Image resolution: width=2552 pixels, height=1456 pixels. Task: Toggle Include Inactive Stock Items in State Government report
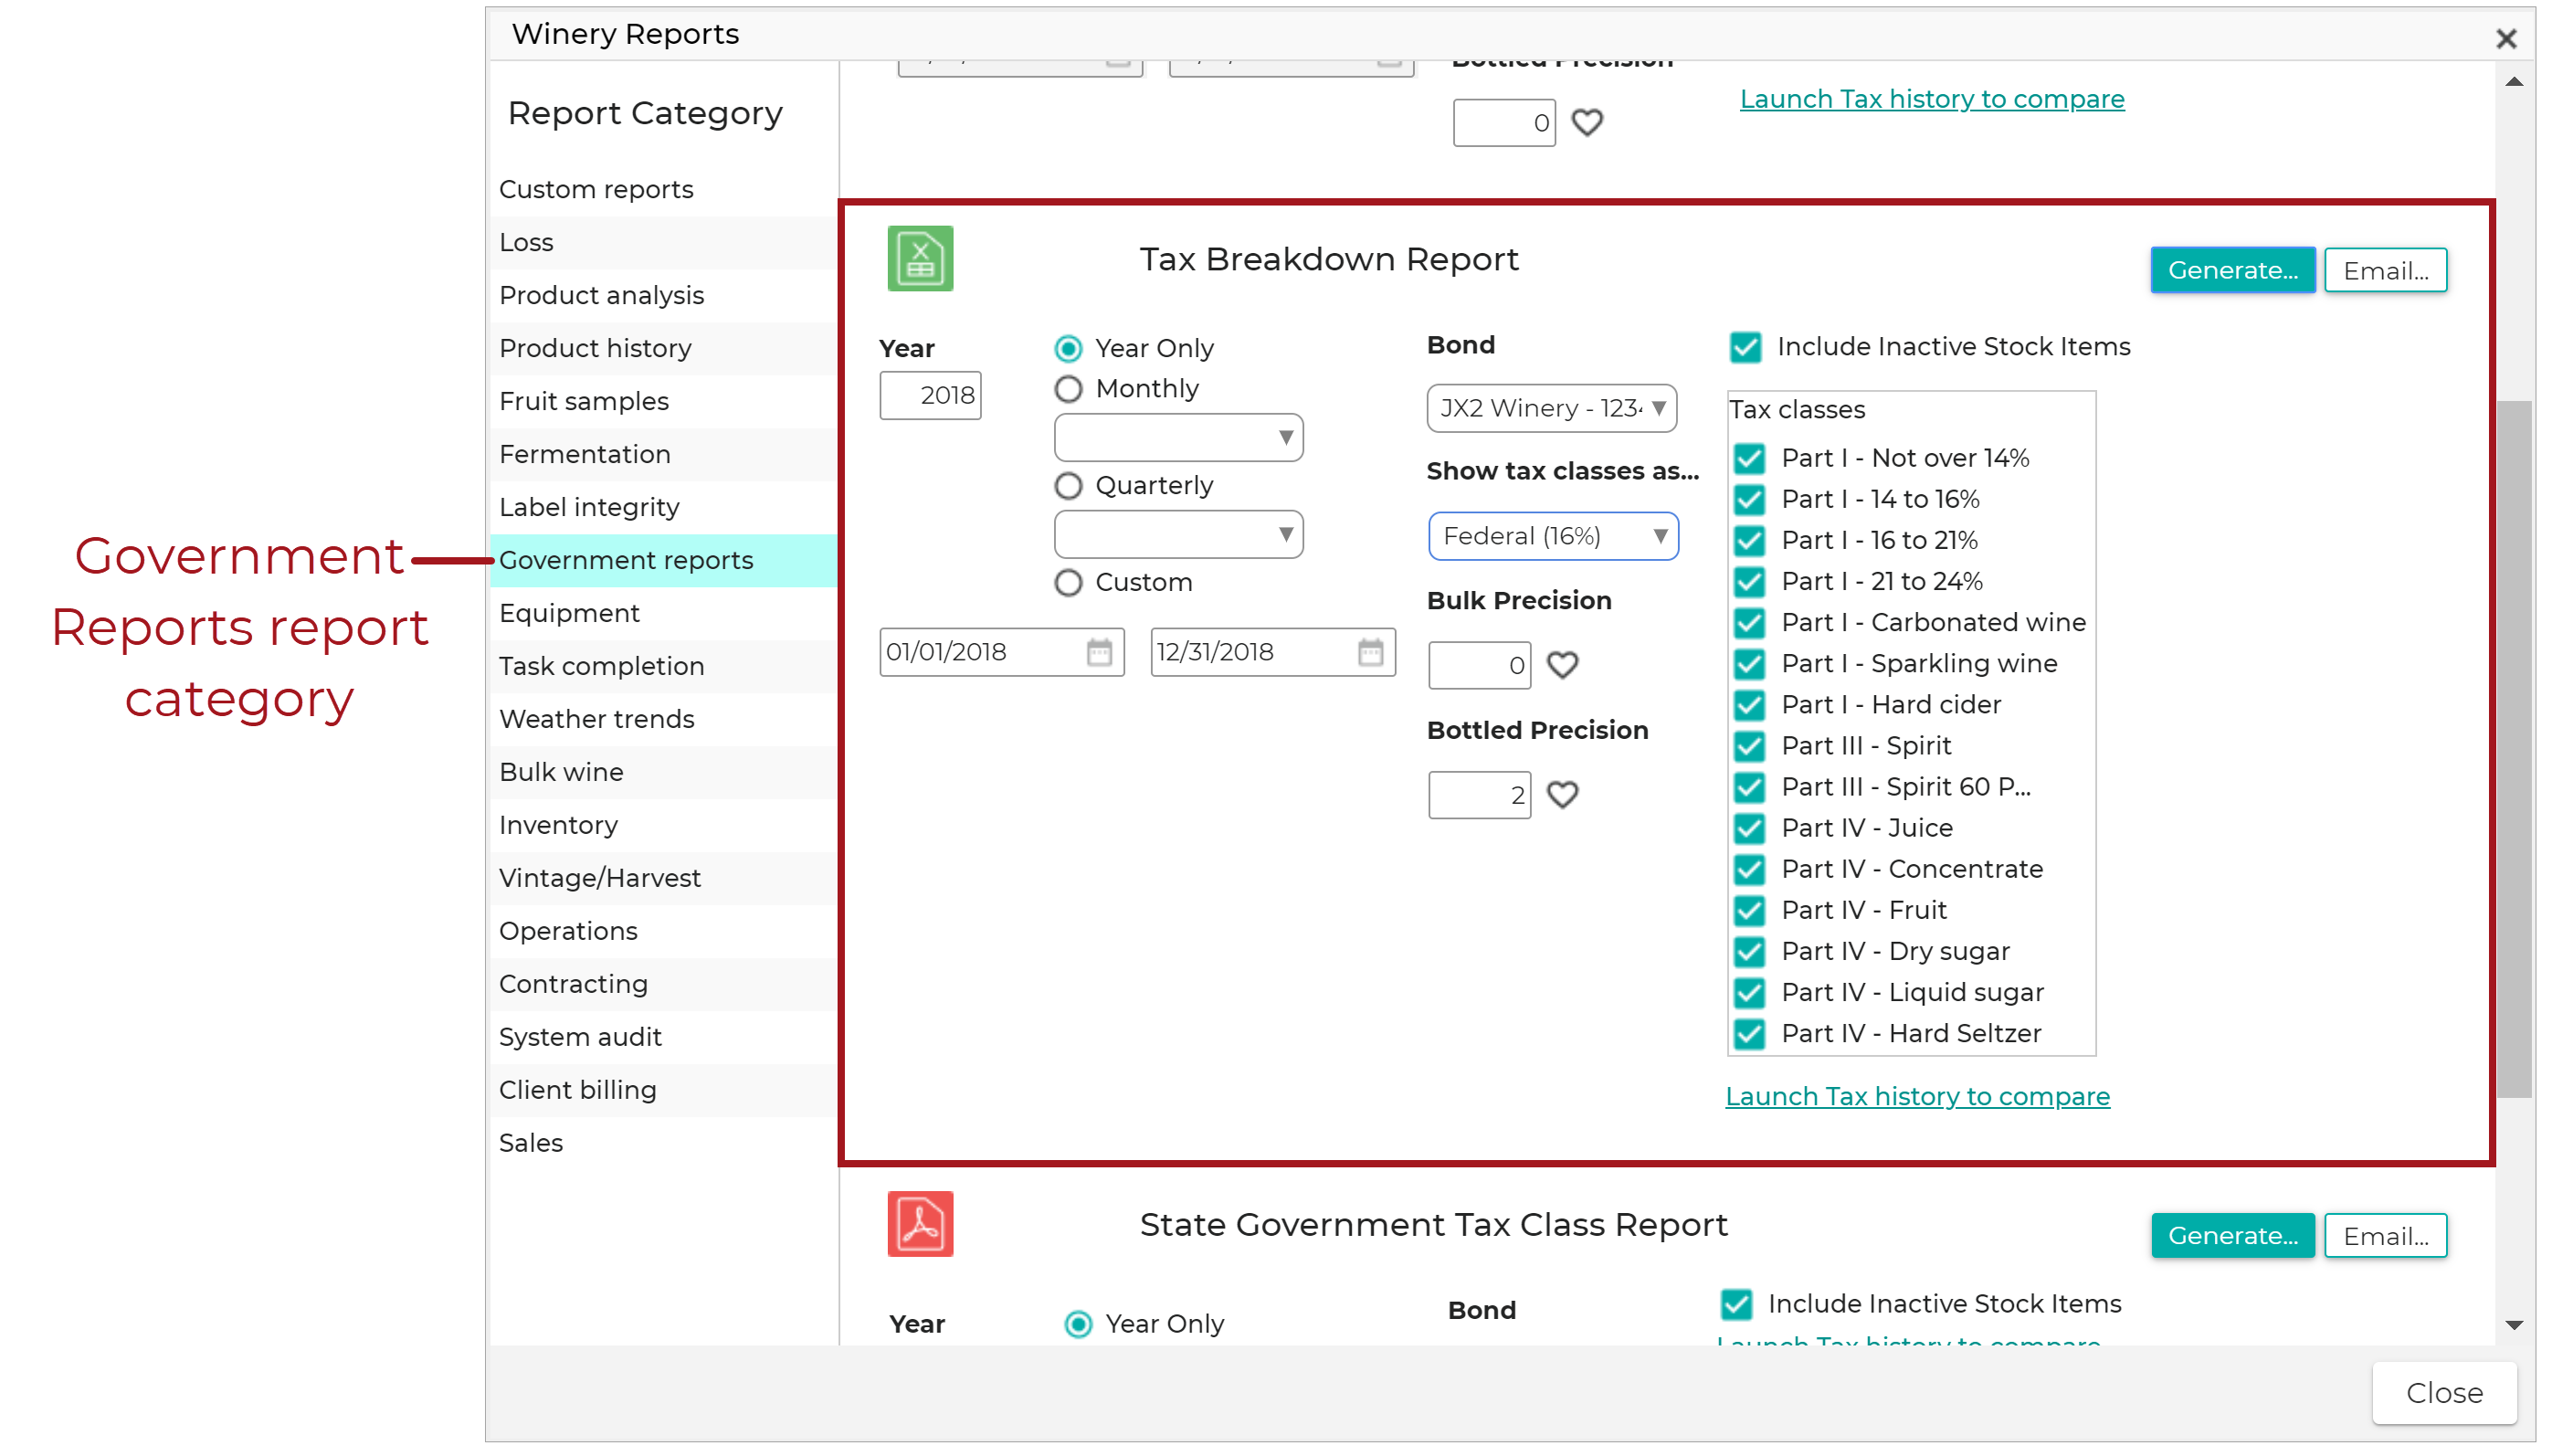pyautogui.click(x=1736, y=1305)
